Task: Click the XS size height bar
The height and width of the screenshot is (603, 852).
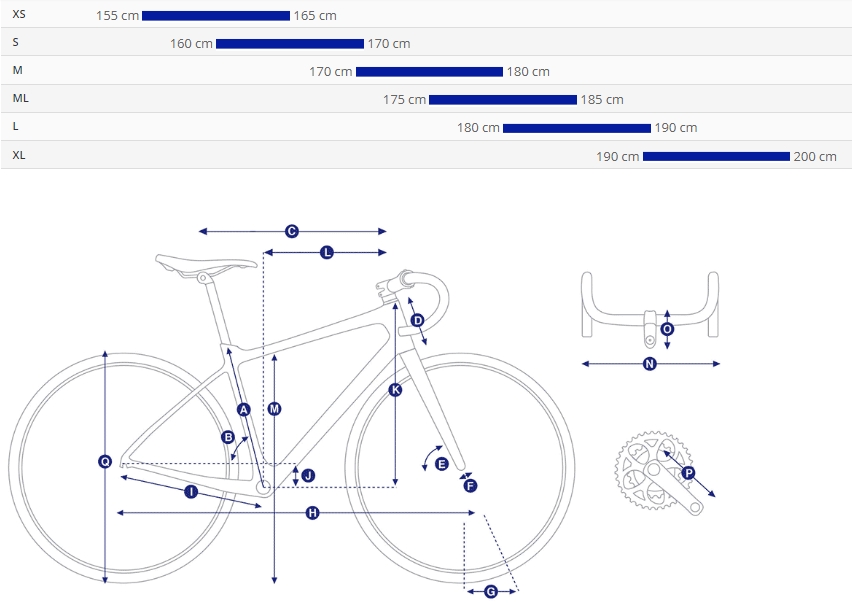Action: coord(216,16)
